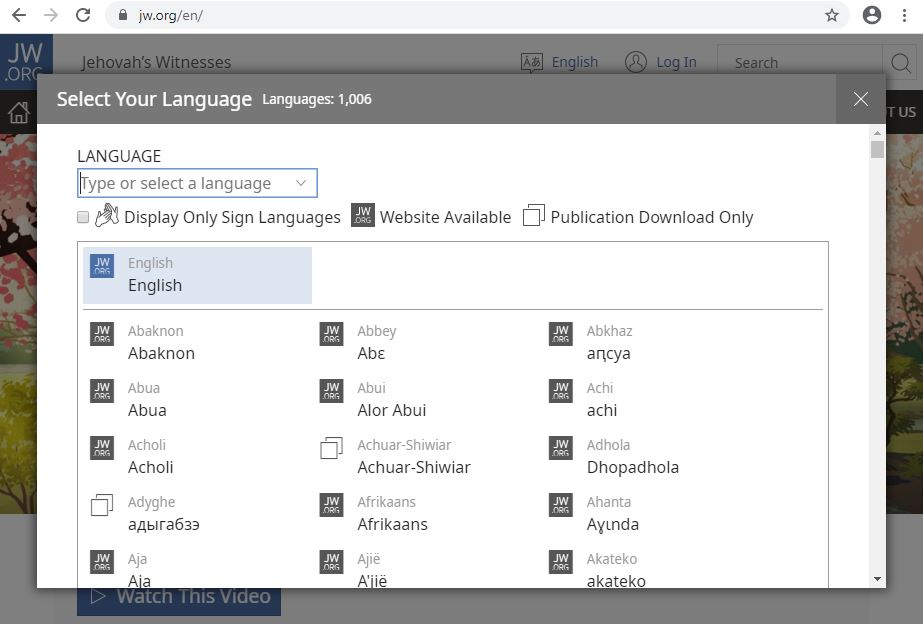
Task: Select the Afrikaans language
Action: coord(392,513)
